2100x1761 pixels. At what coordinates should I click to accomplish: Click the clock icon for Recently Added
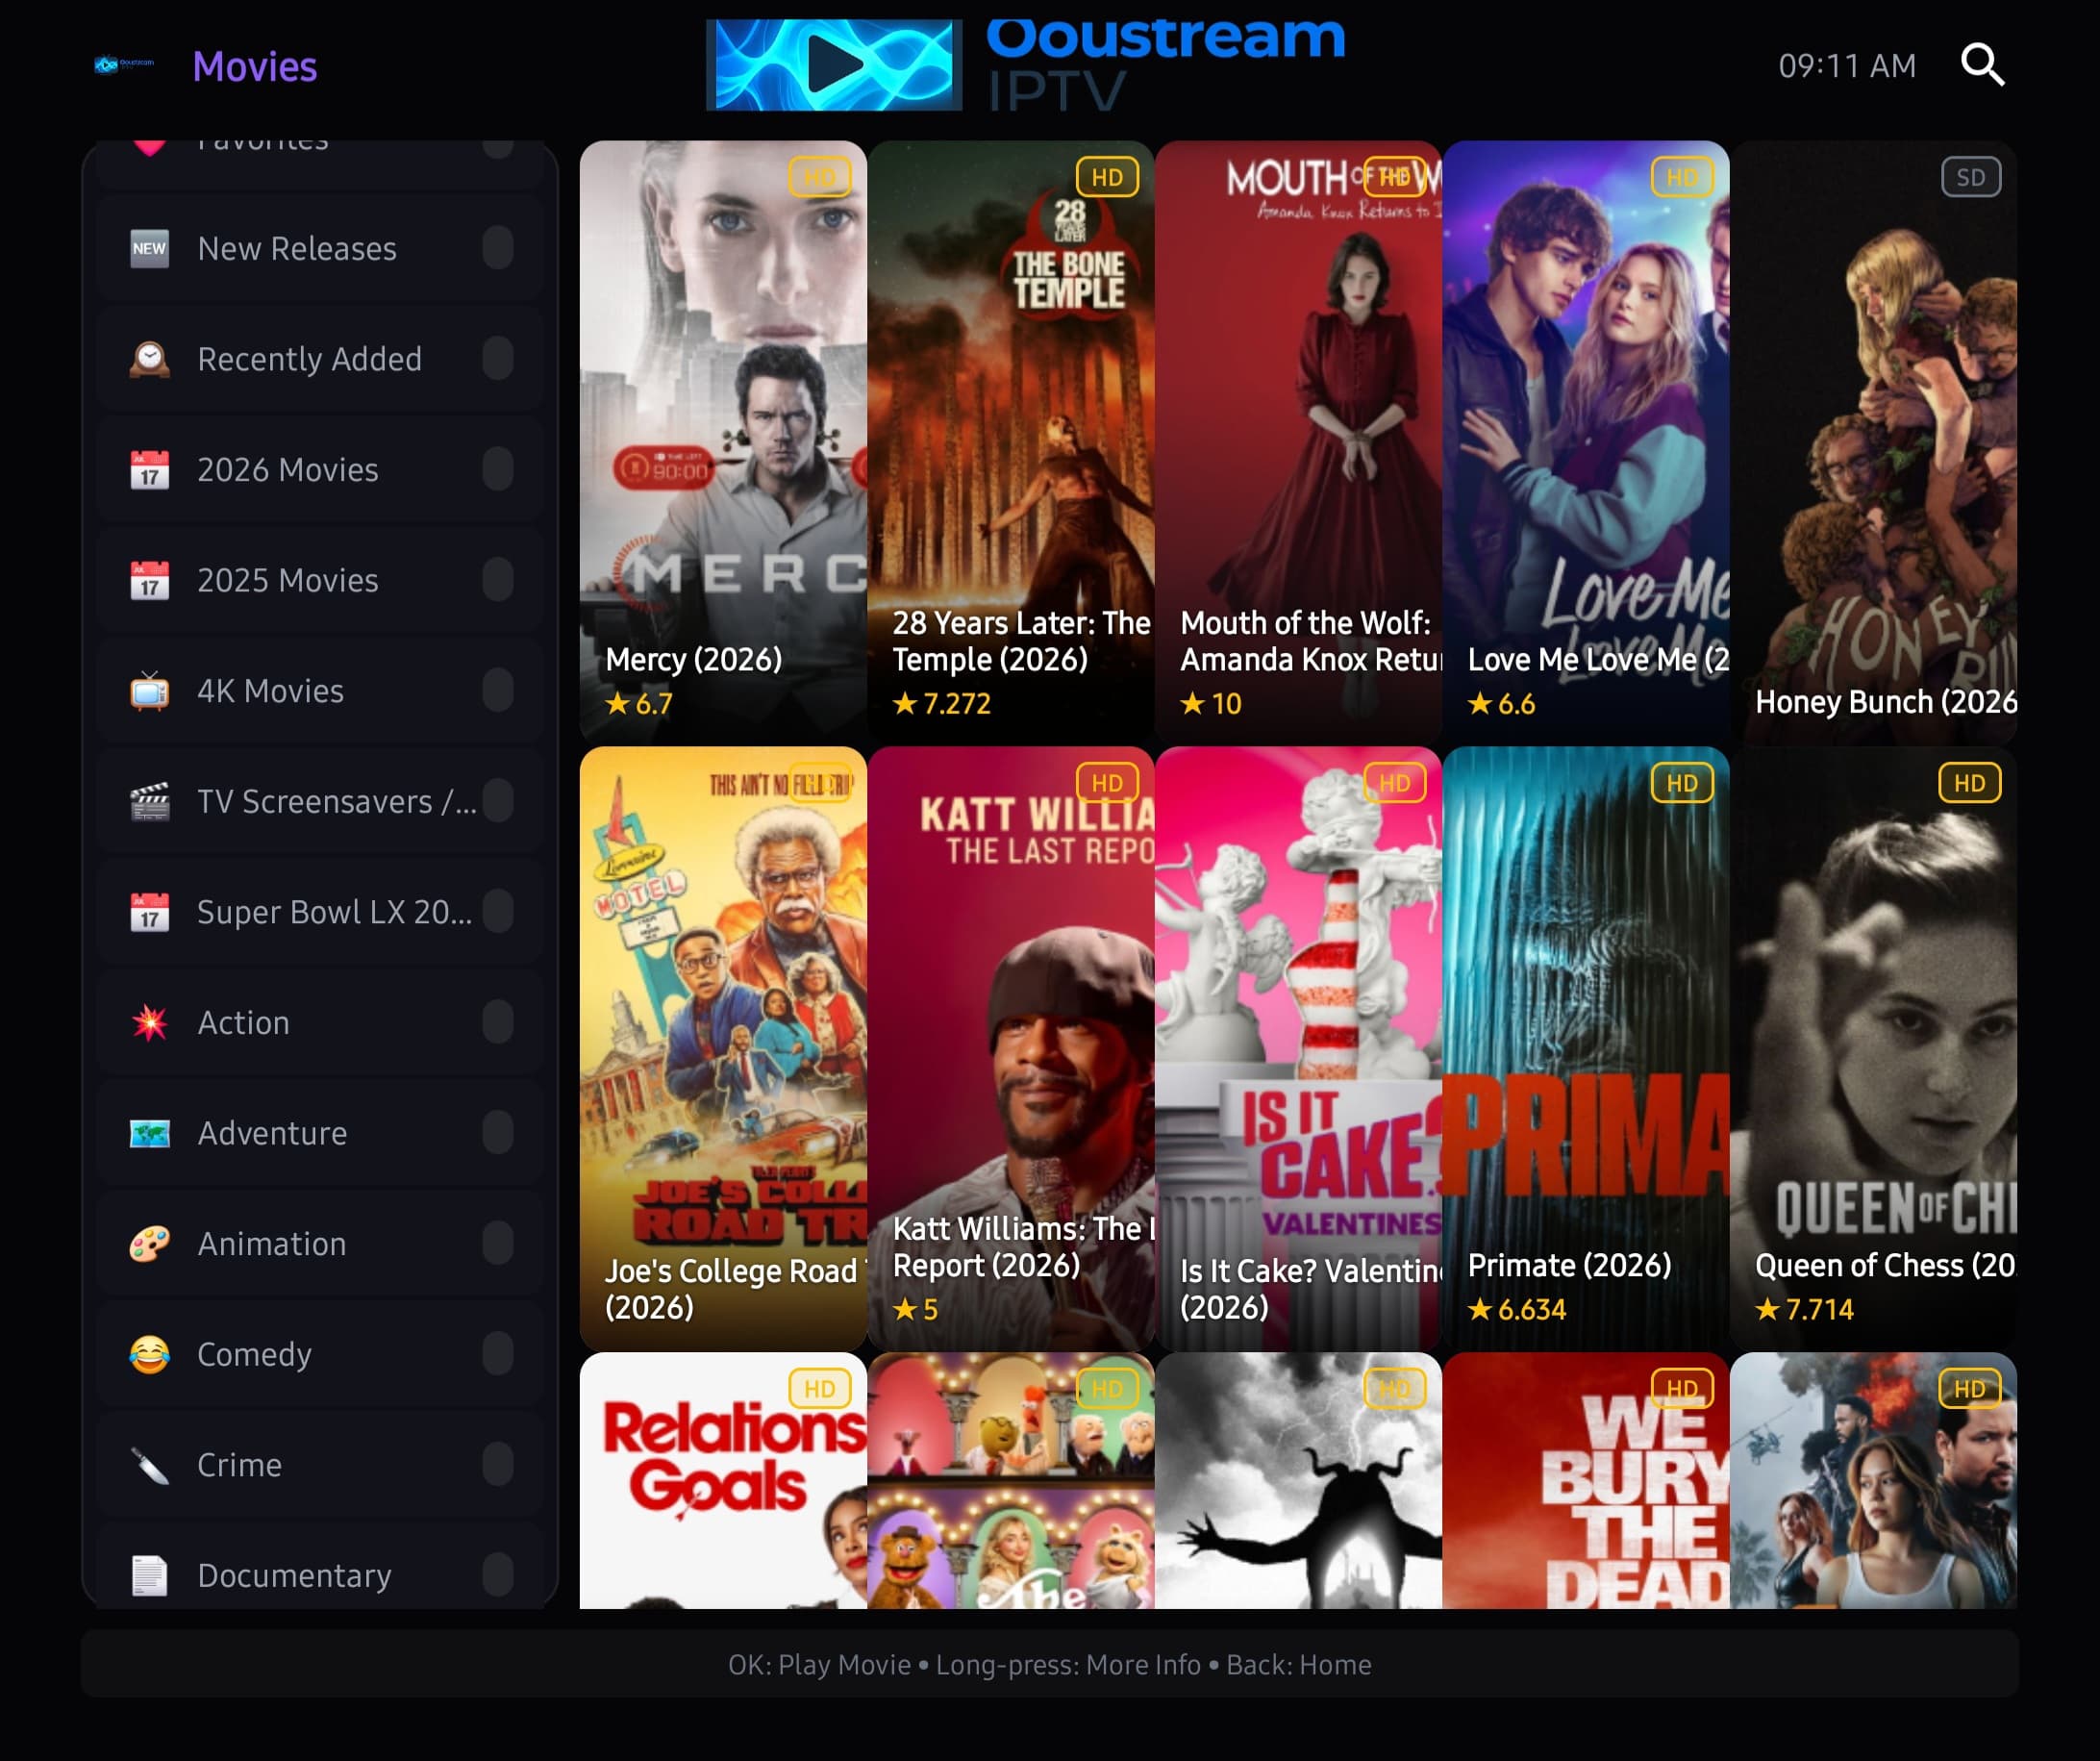[x=150, y=358]
